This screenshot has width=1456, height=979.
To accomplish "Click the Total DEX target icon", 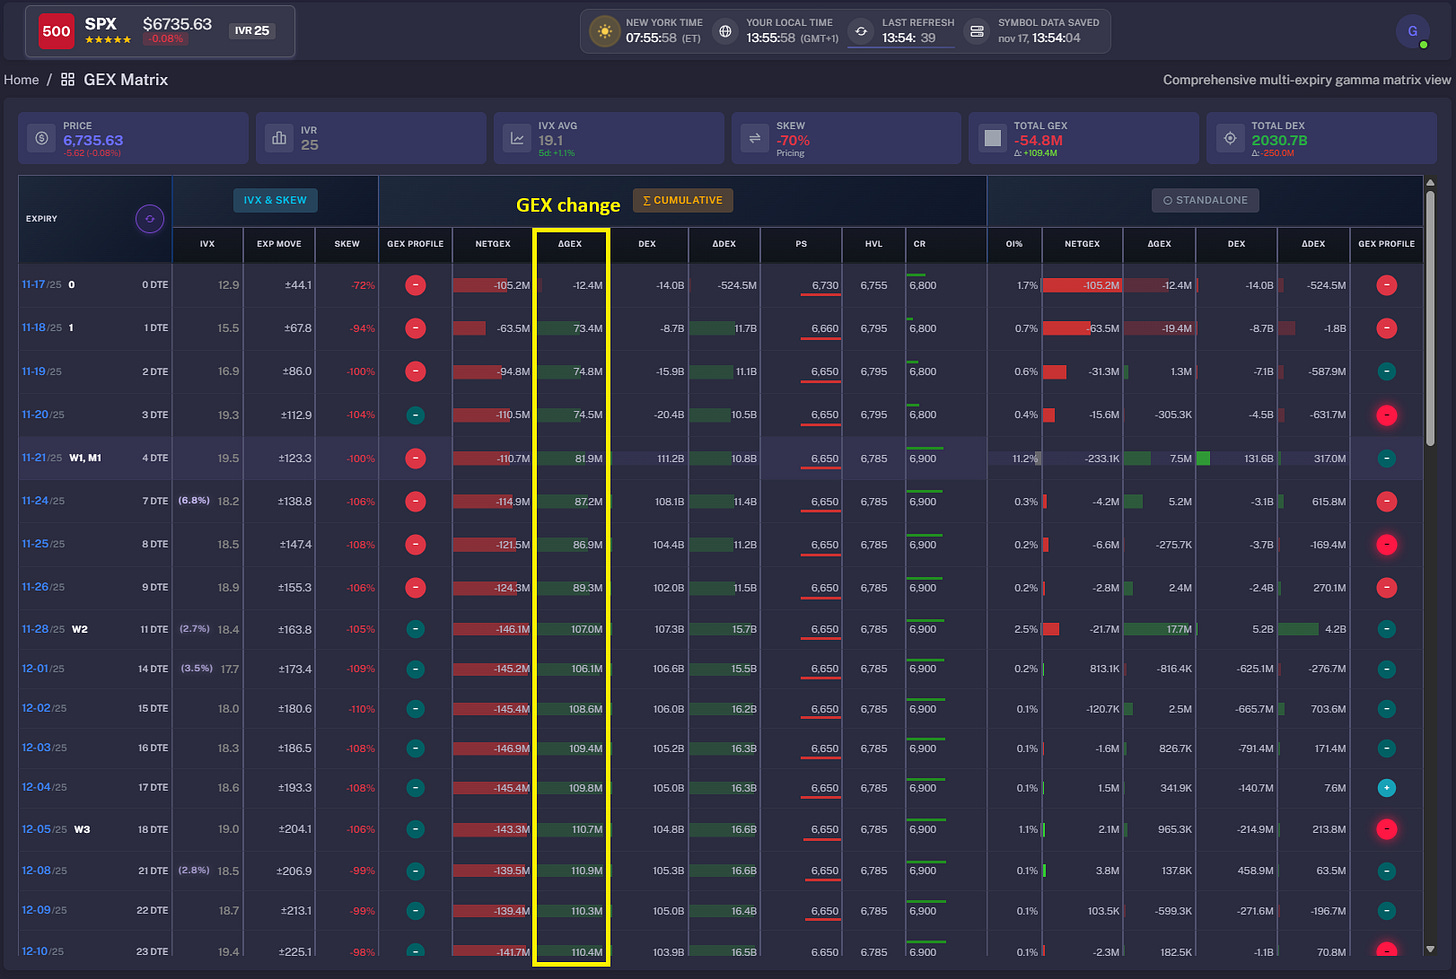I will (x=1230, y=138).
